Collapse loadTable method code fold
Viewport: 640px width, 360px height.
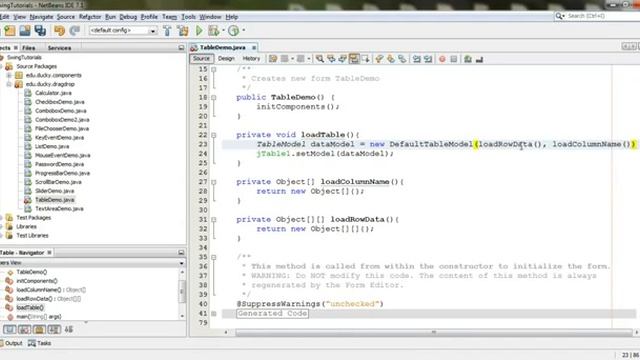click(213, 135)
